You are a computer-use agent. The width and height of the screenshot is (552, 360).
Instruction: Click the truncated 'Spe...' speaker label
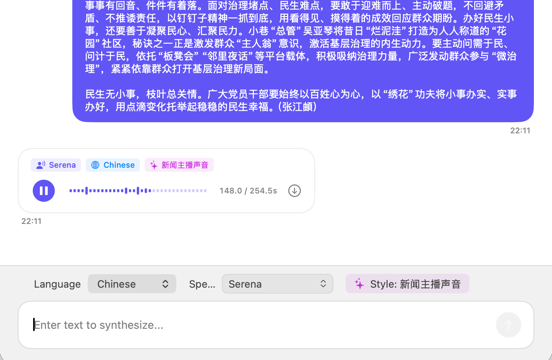[202, 284]
